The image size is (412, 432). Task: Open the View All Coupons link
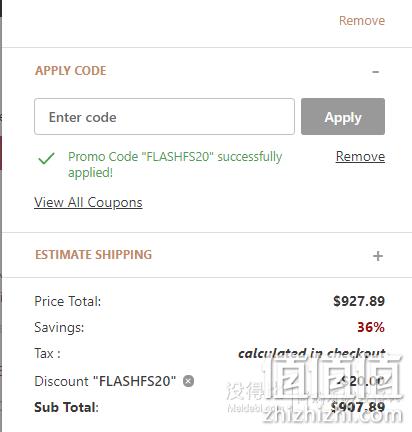coord(88,202)
